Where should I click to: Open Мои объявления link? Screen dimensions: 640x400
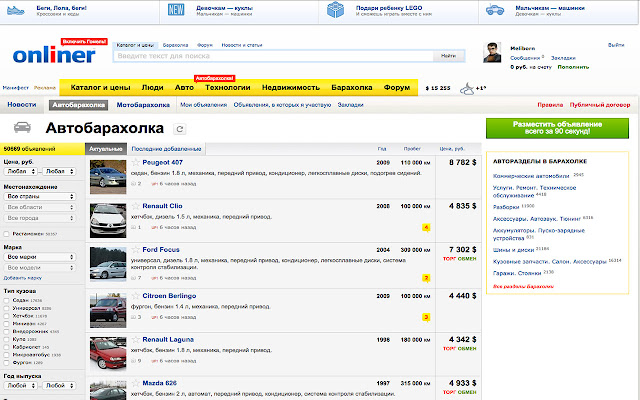point(203,105)
